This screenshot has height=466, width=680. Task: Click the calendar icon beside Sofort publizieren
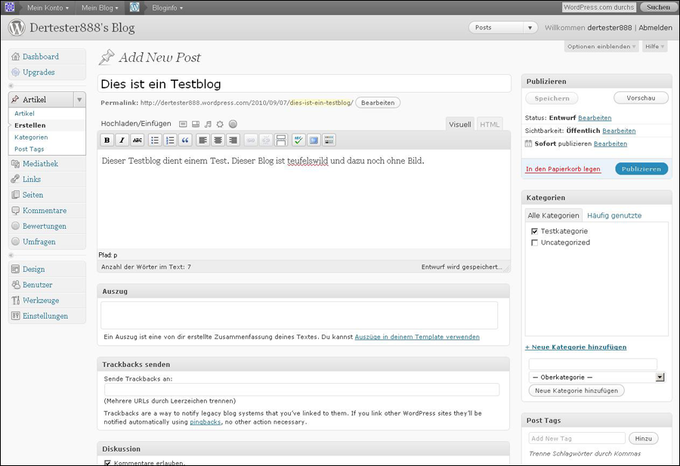click(528, 143)
